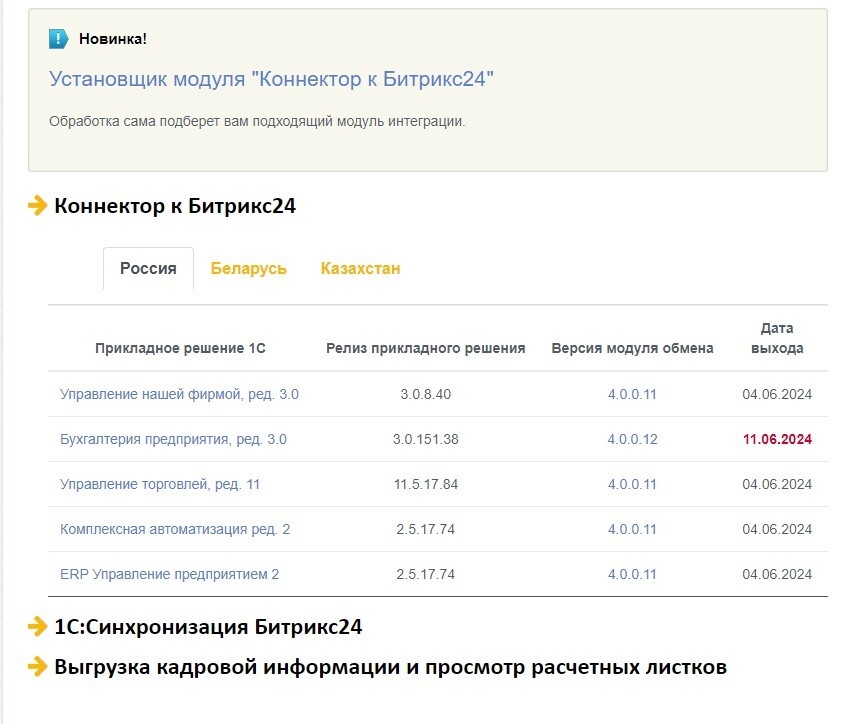The height and width of the screenshot is (724, 852).
Task: Click module version 4.0.0.11 for Управление торговлей
Action: point(632,484)
